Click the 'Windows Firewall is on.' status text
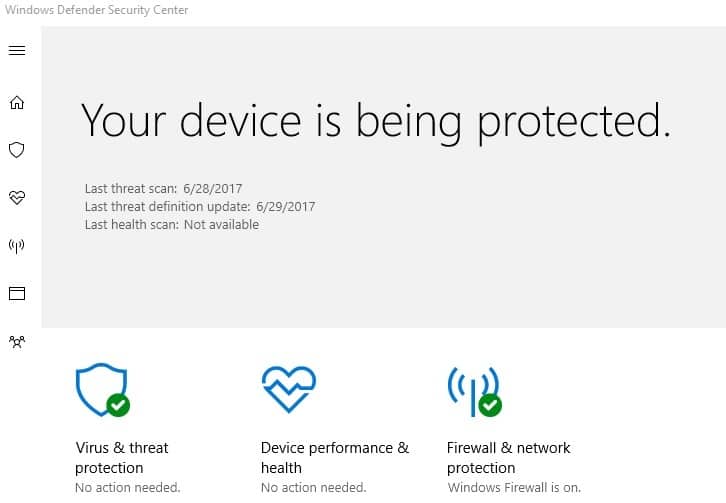This screenshot has height=503, width=726. (x=514, y=488)
